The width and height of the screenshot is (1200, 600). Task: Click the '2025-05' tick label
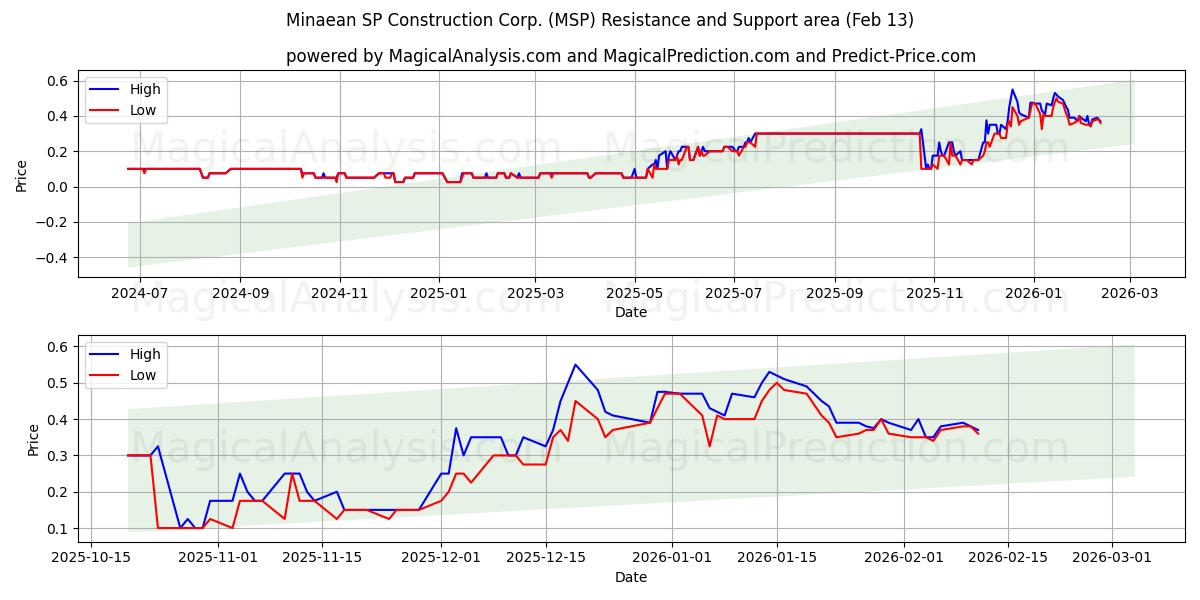pos(635,293)
